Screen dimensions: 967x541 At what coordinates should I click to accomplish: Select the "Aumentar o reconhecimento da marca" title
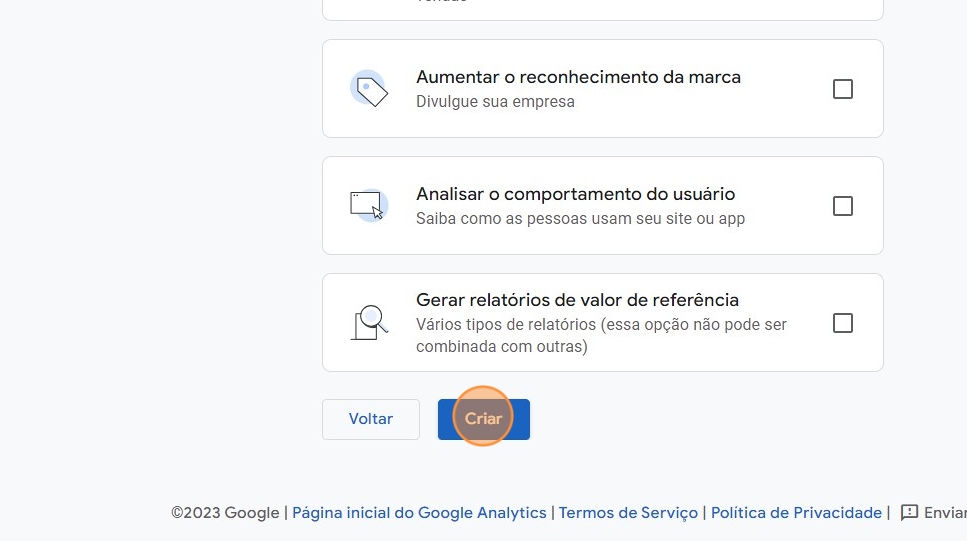point(578,77)
